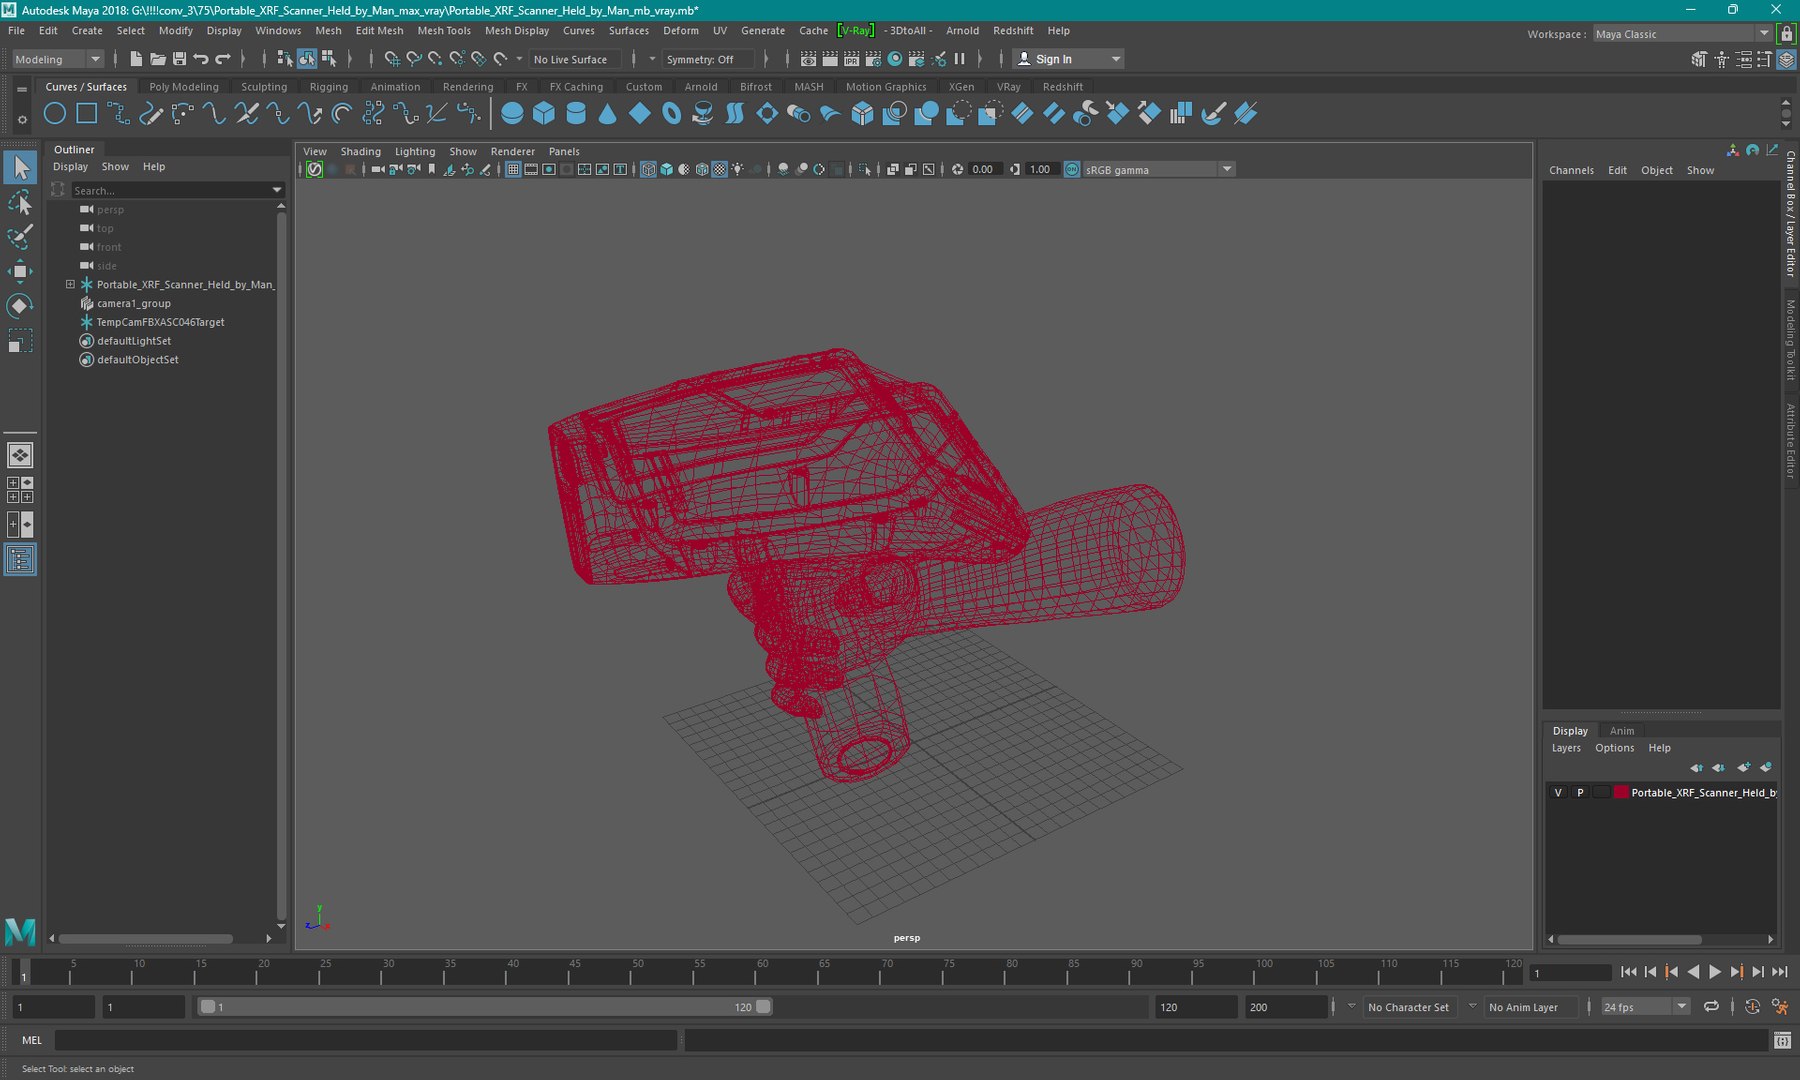Viewport: 1800px width, 1080px height.
Task: Open the Modeling menu set dropdown
Action: [57, 59]
